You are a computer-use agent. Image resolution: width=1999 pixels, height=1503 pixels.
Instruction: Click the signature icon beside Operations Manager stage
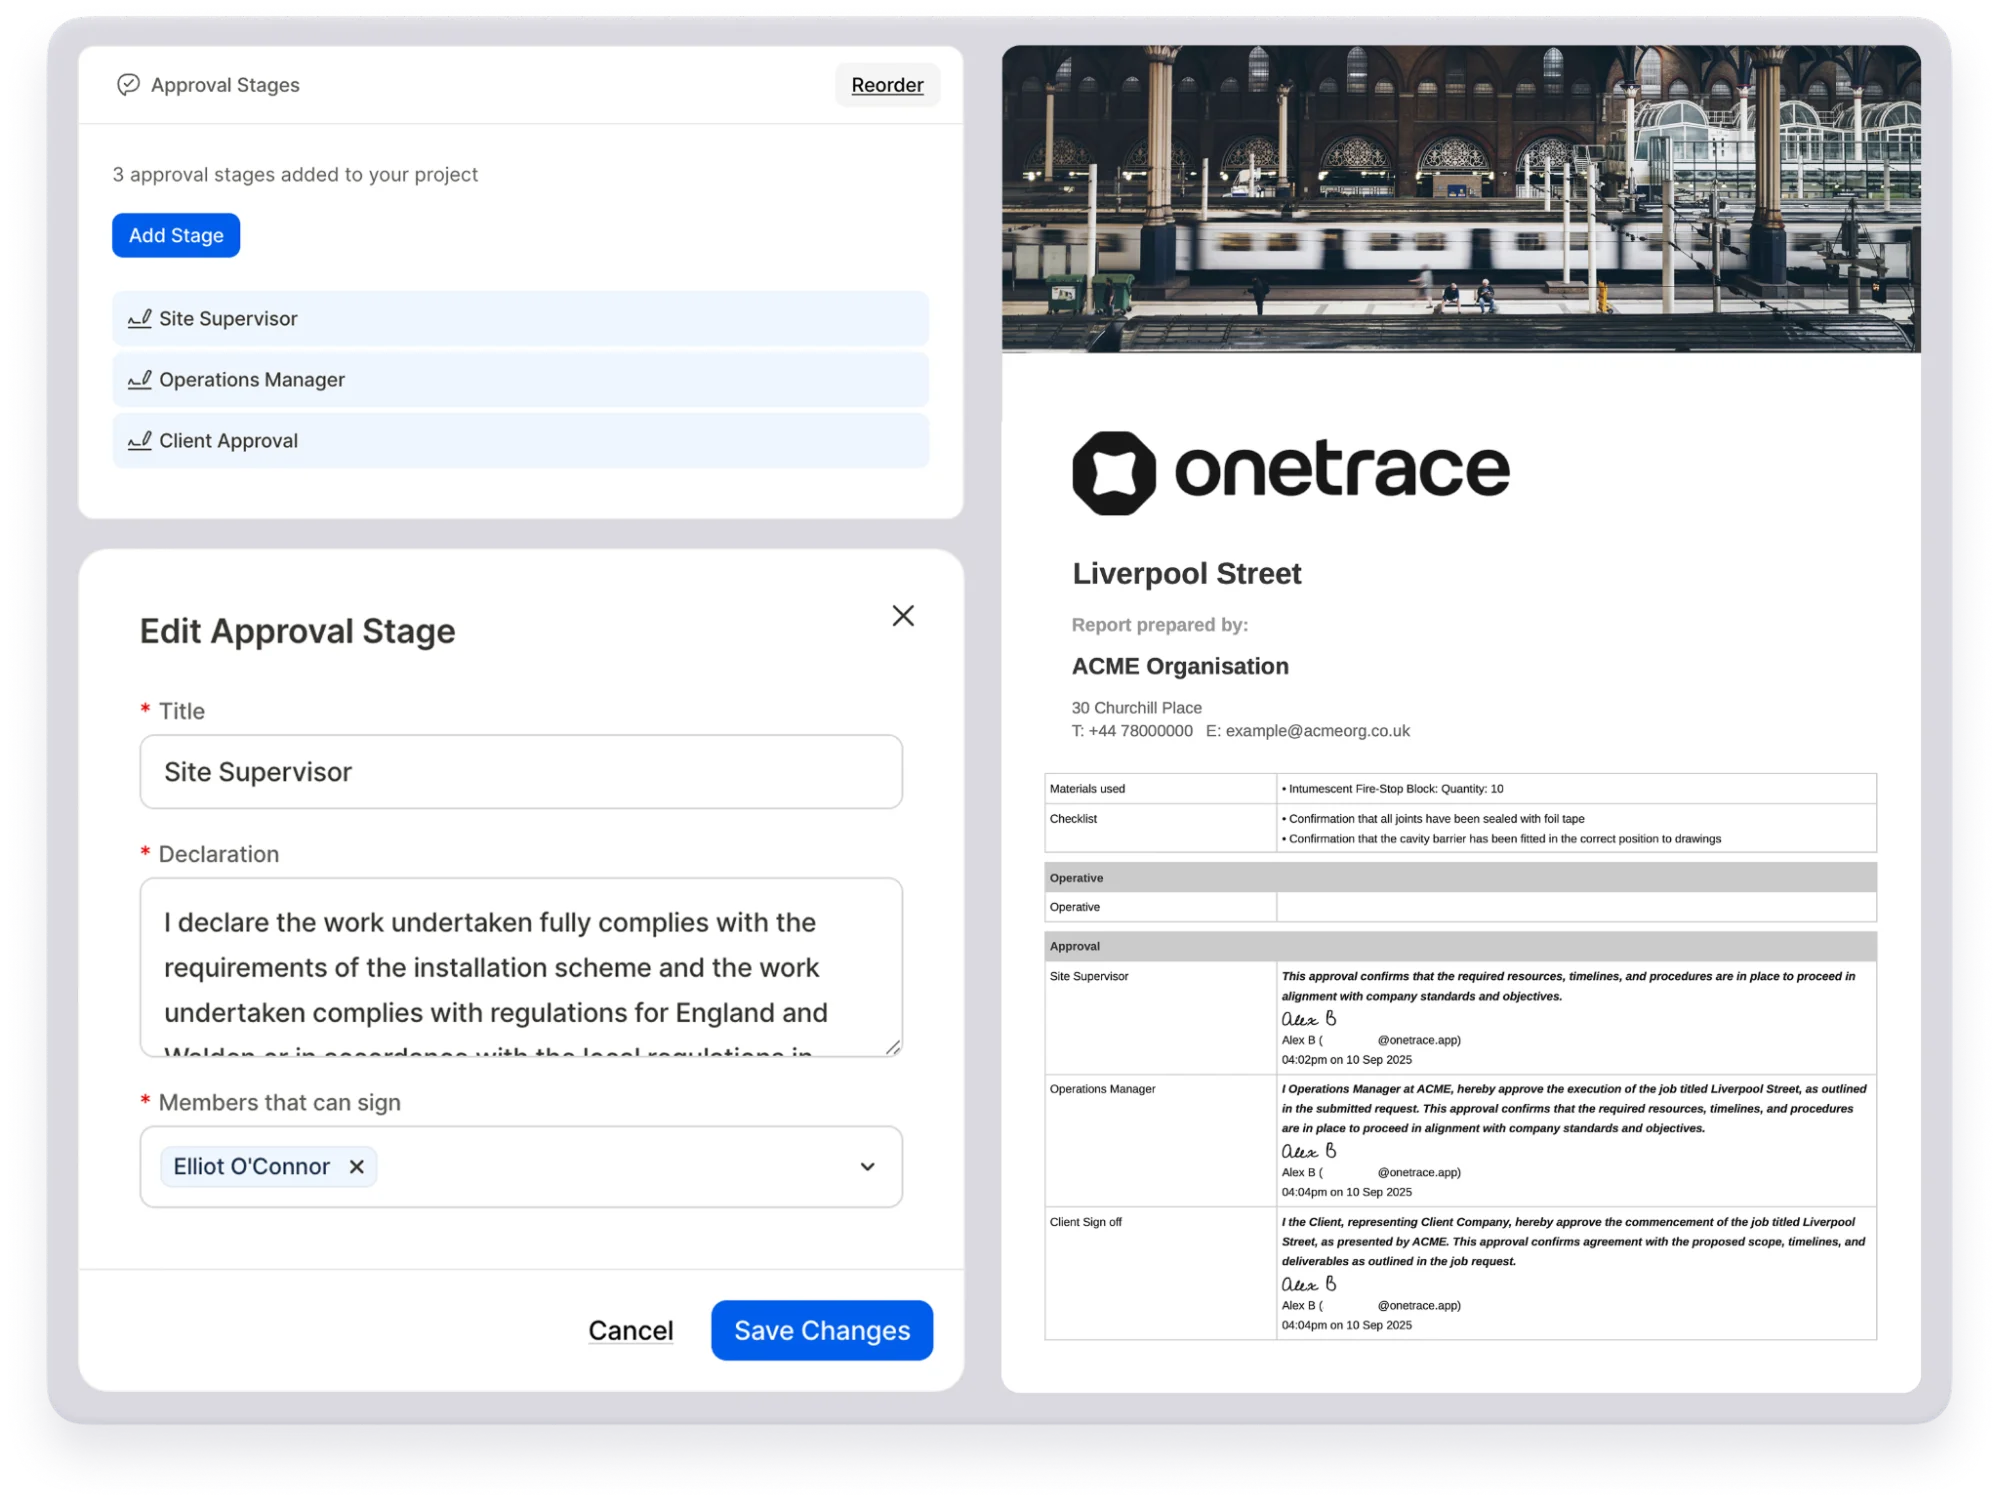click(x=140, y=379)
